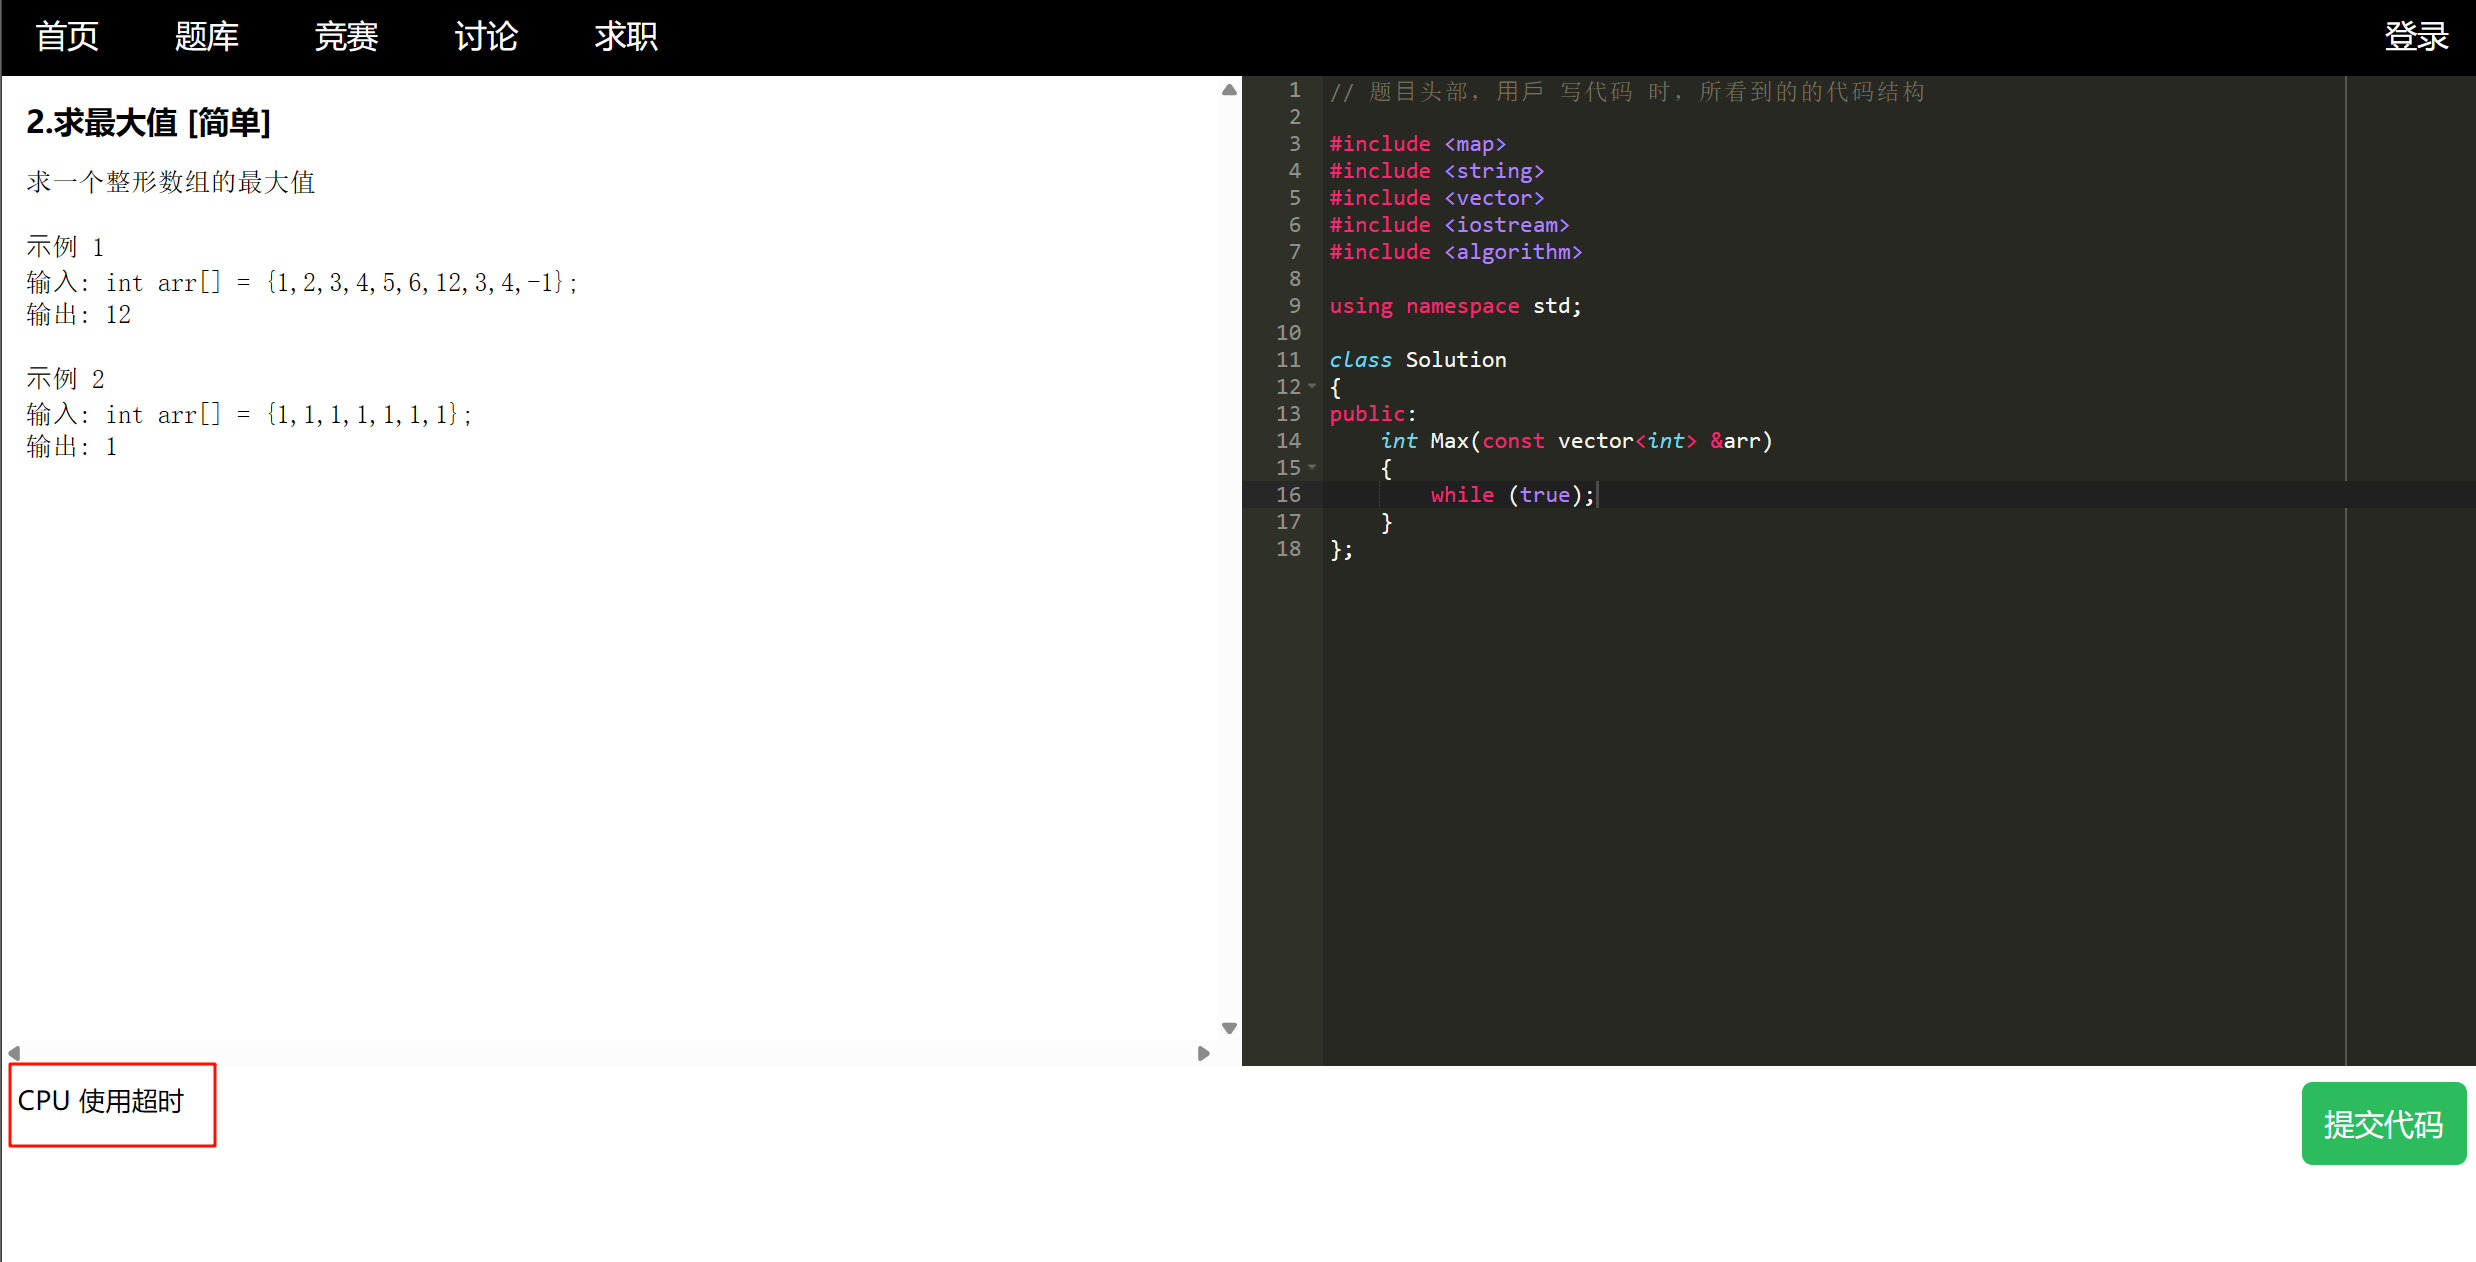This screenshot has height=1262, width=2476.
Task: Open the 求职 navigation item
Action: coord(626,37)
